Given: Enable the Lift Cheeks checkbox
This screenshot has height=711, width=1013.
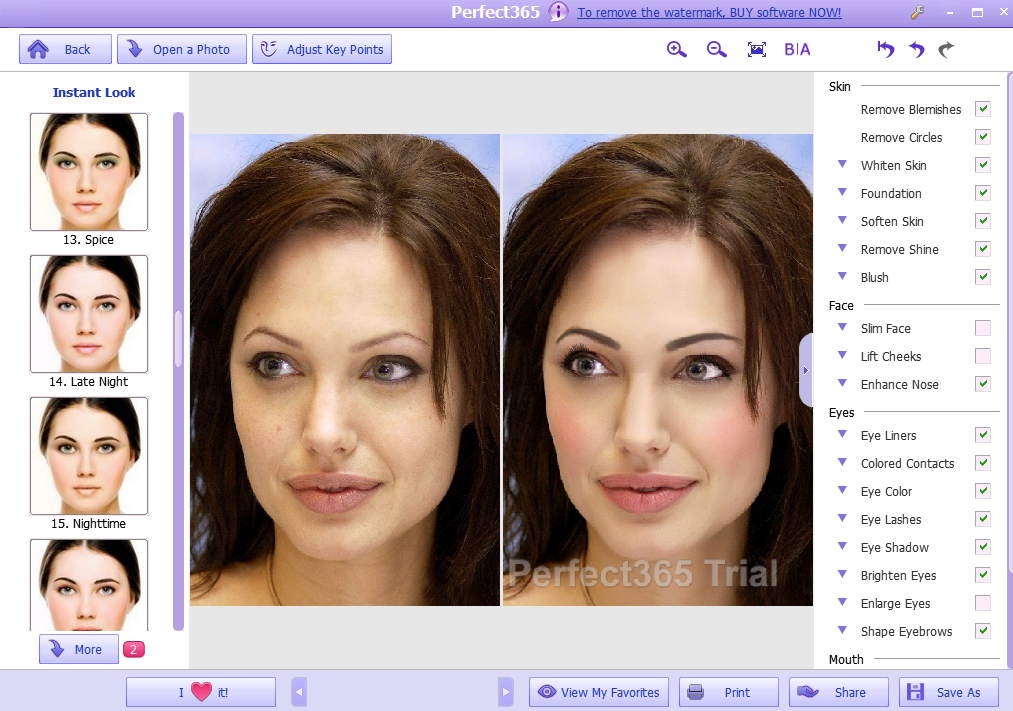Looking at the screenshot, I should [983, 356].
